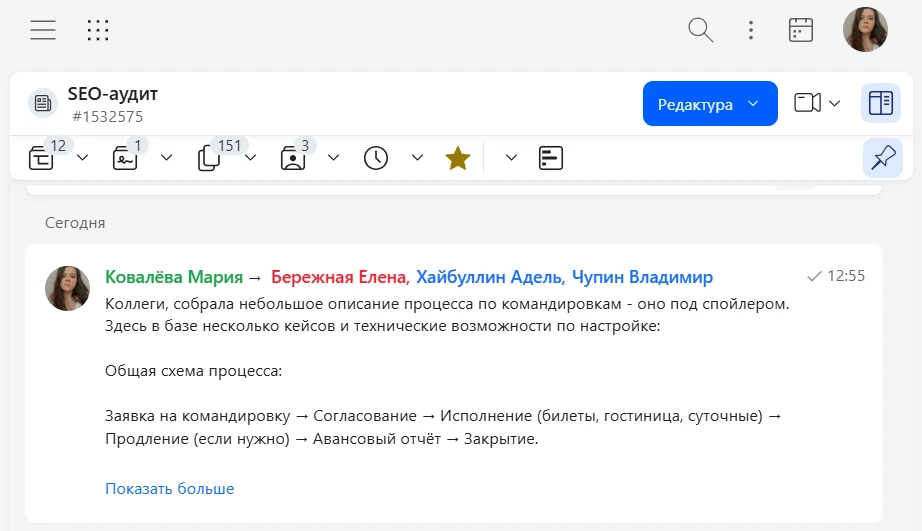
Task: Open the calendar icon in header
Action: tap(801, 30)
